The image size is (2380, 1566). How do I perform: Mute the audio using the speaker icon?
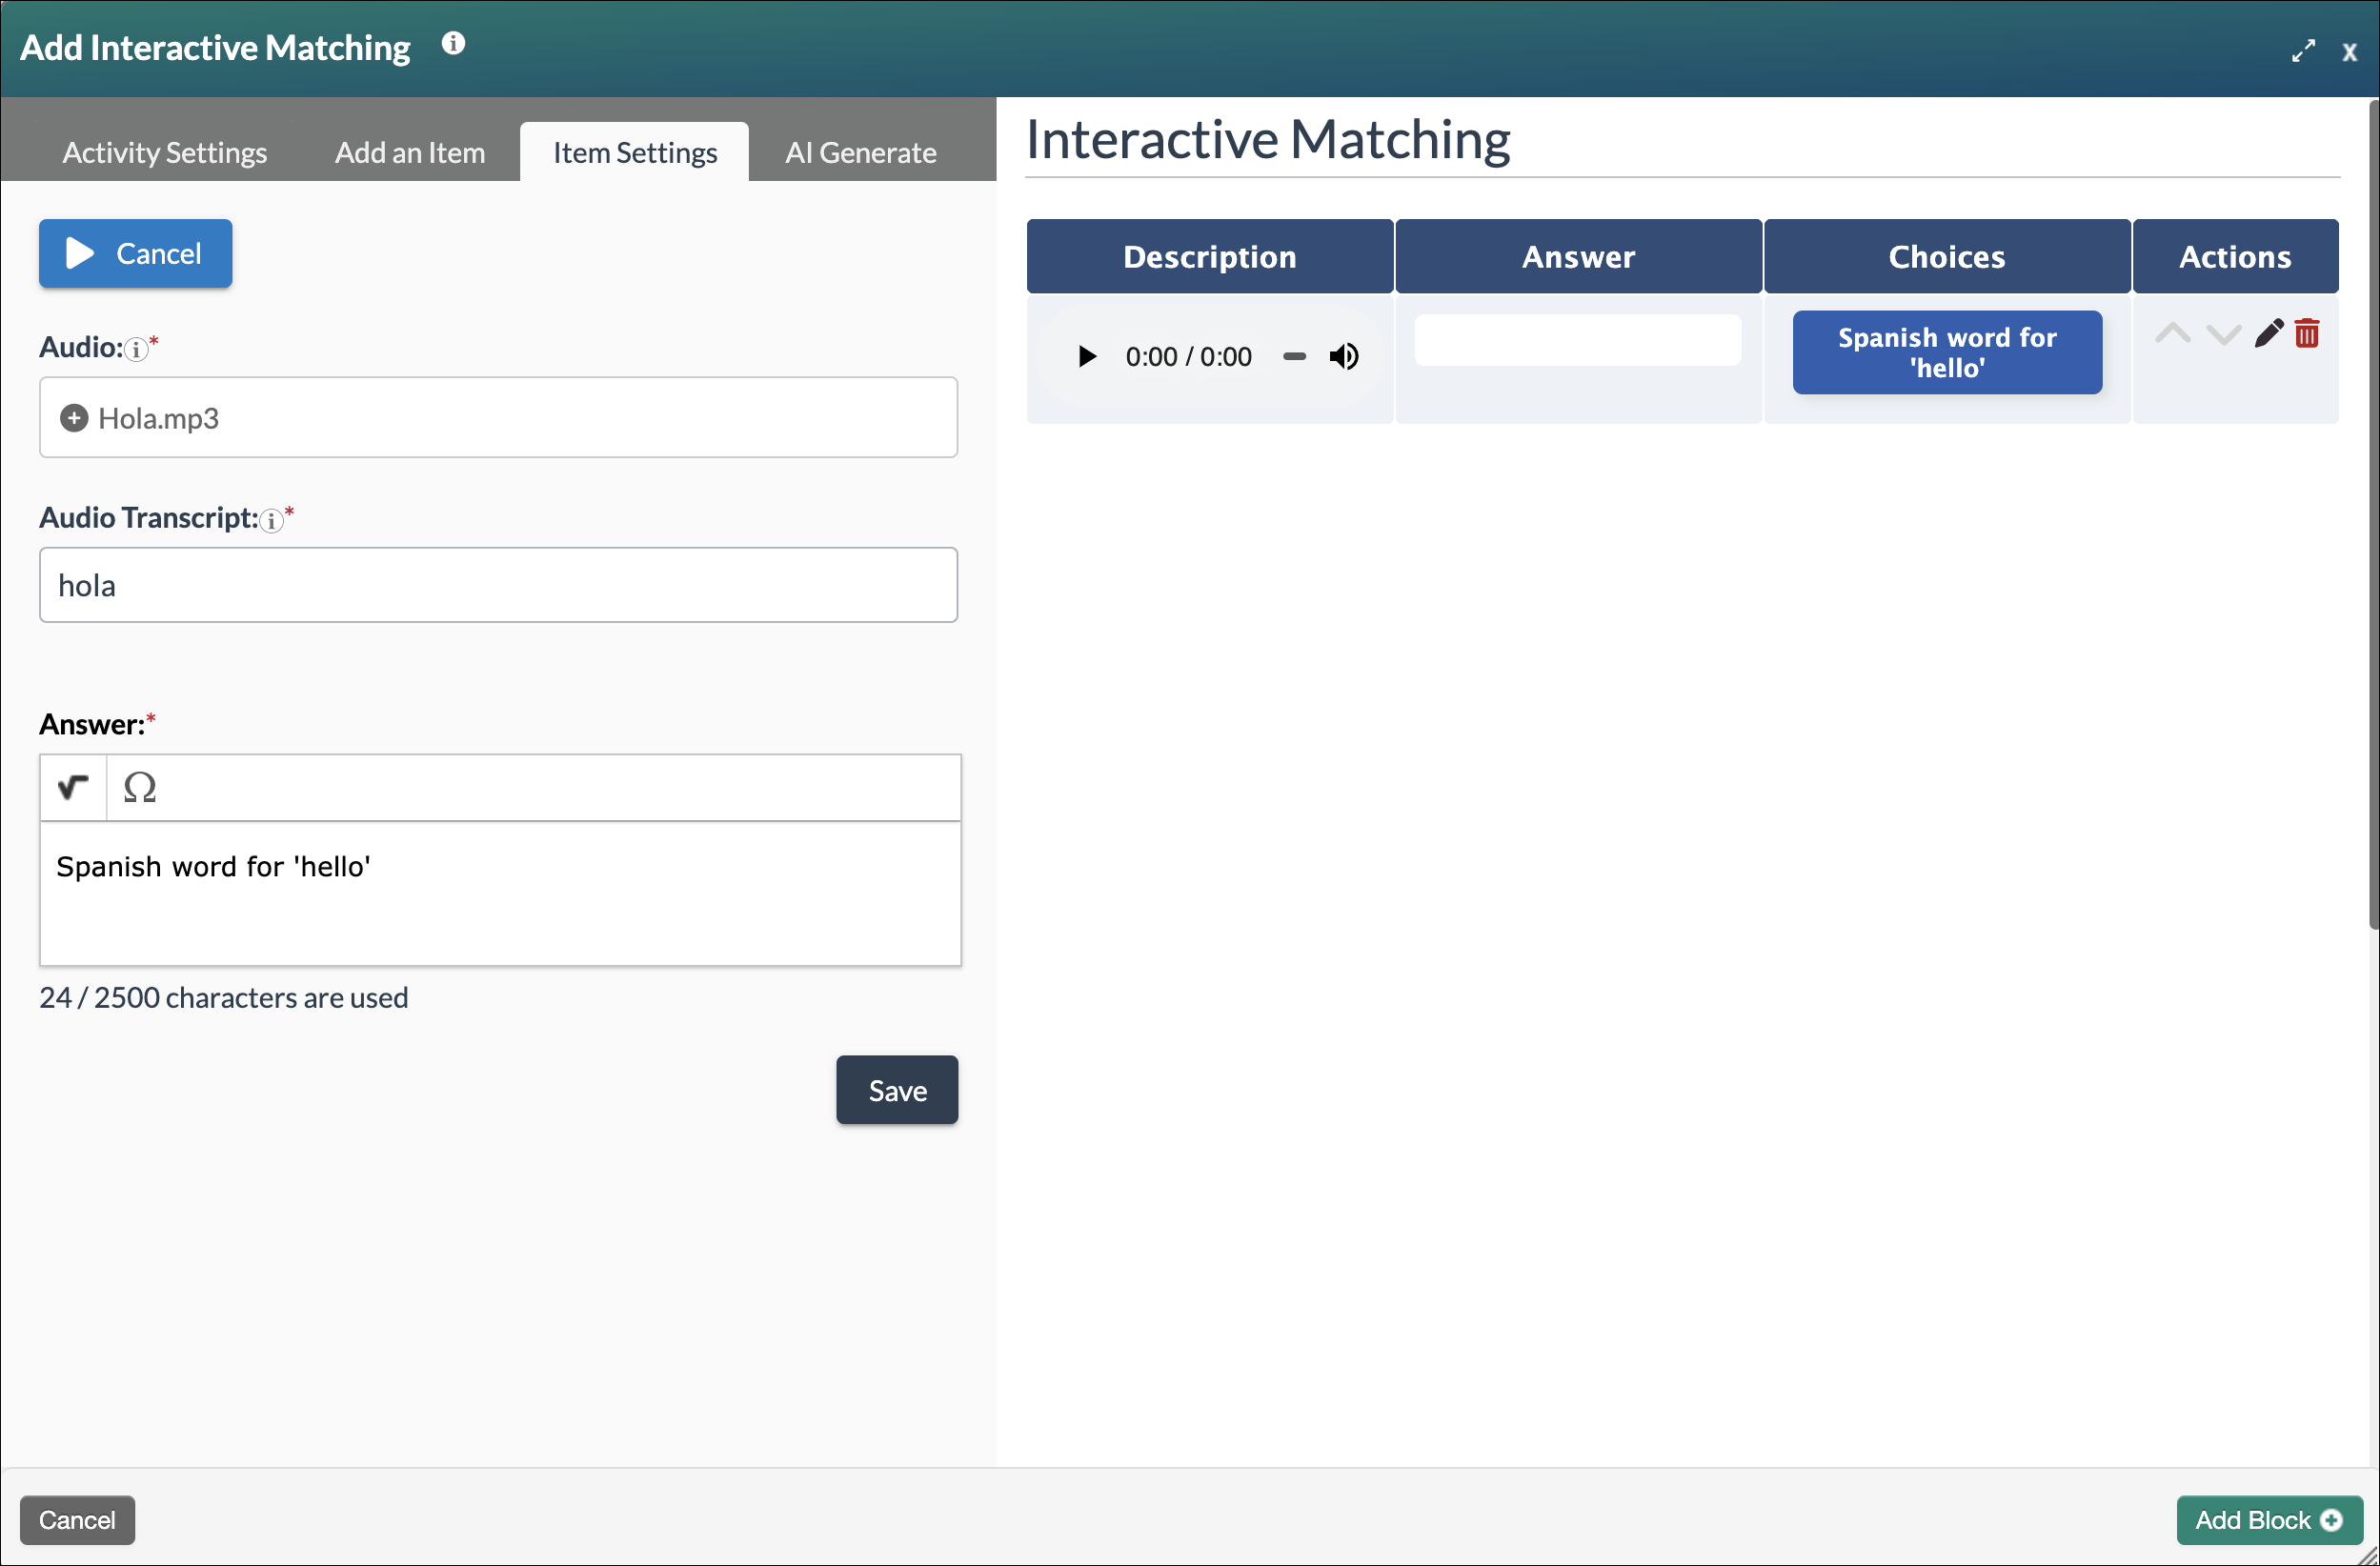point(1344,356)
